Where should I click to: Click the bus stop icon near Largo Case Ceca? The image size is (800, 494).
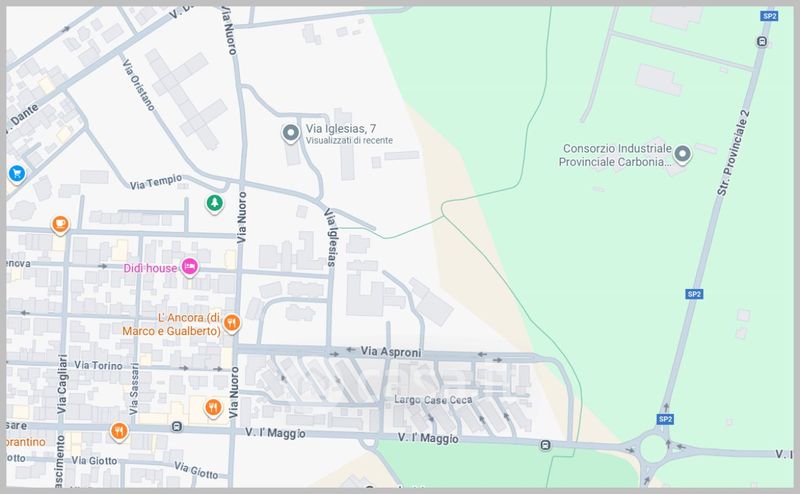coord(545,445)
